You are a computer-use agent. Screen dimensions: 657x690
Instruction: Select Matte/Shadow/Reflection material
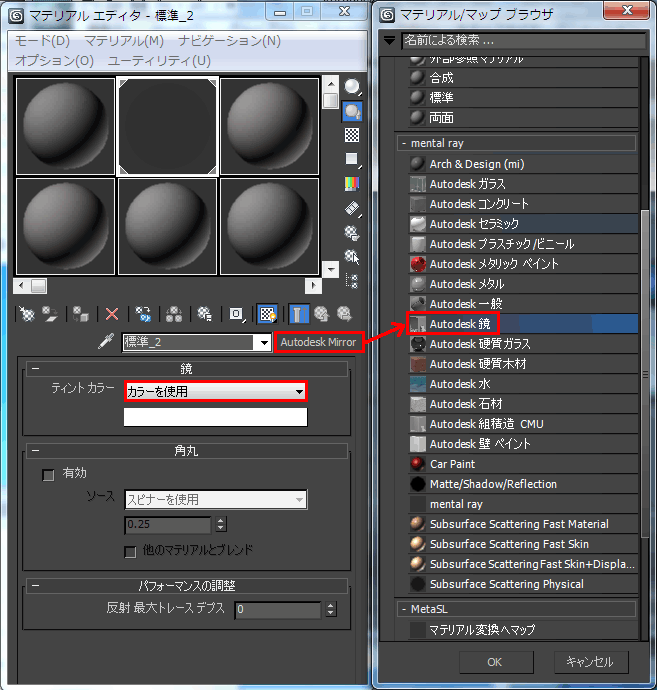524,484
